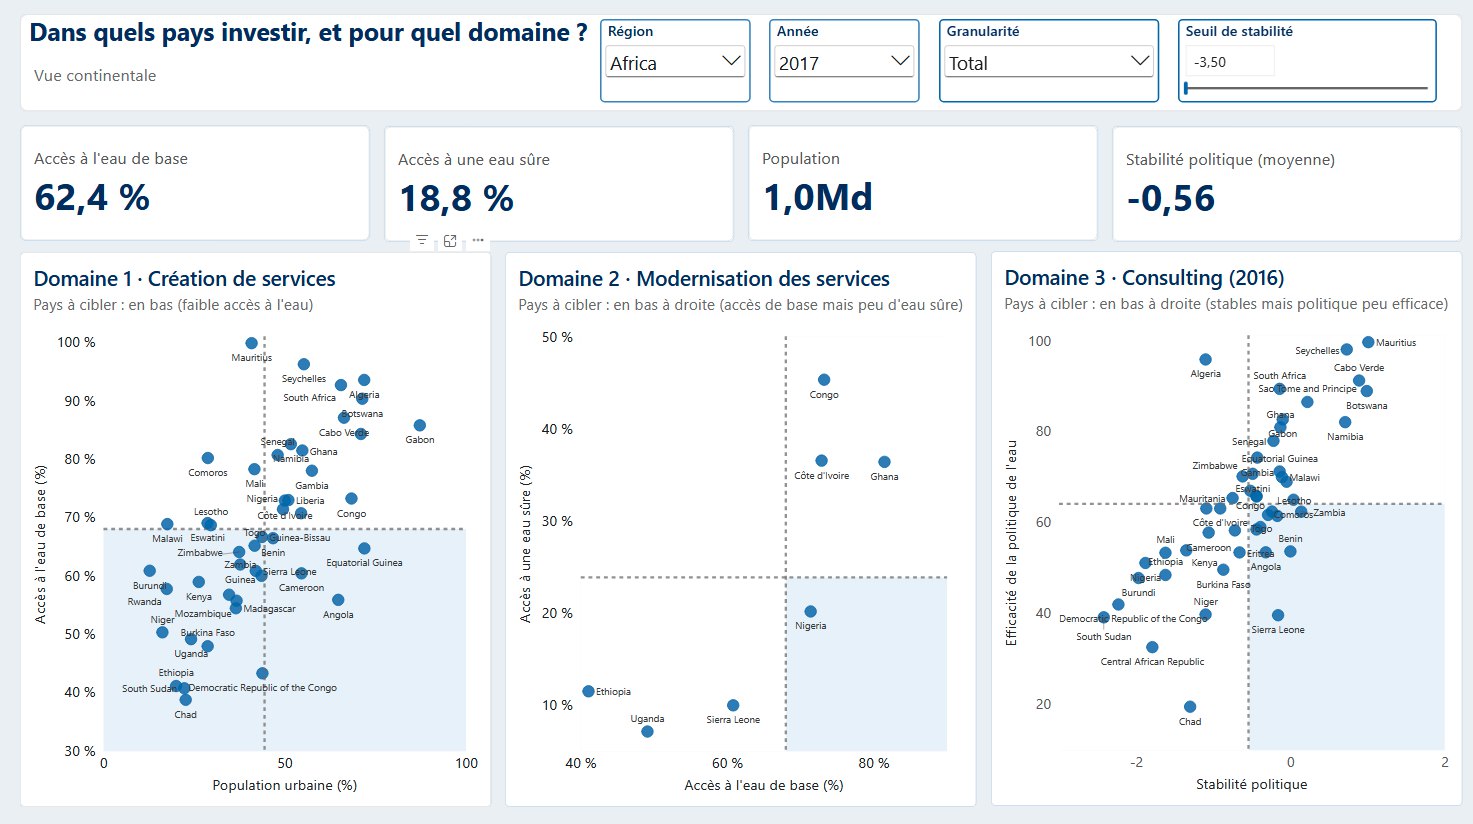
Task: Select the Angola data point in Domaine 1 chart
Action: 338,600
